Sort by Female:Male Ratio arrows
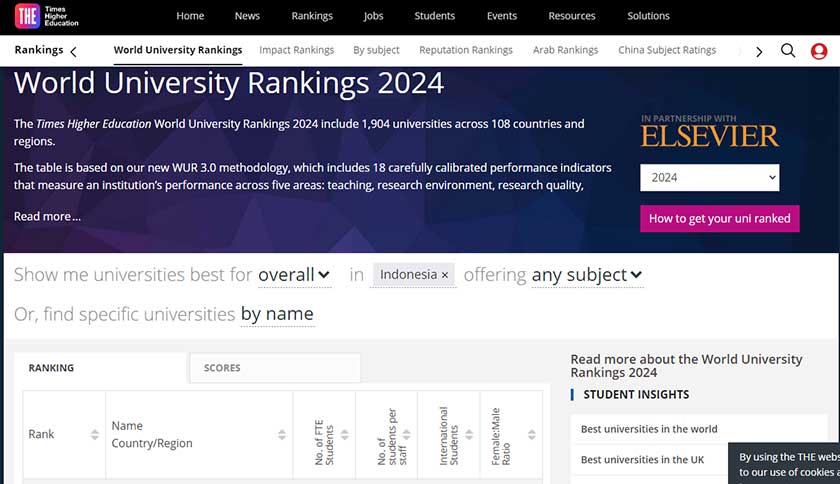840x484 pixels. [x=531, y=435]
